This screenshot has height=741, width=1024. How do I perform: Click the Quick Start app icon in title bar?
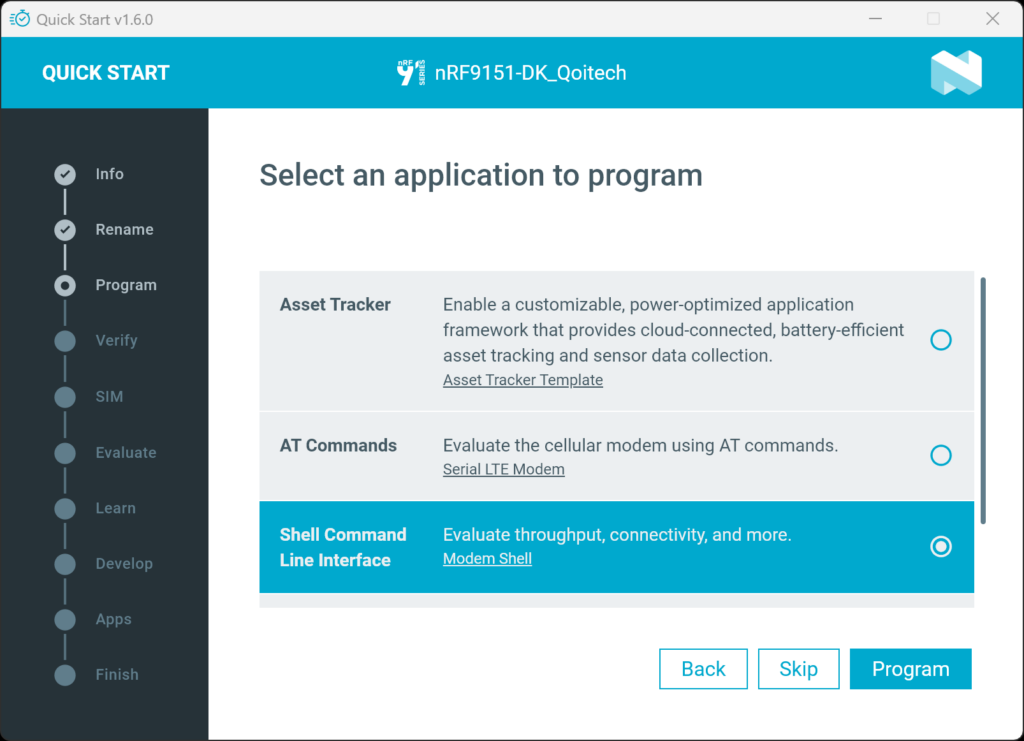(x=19, y=19)
